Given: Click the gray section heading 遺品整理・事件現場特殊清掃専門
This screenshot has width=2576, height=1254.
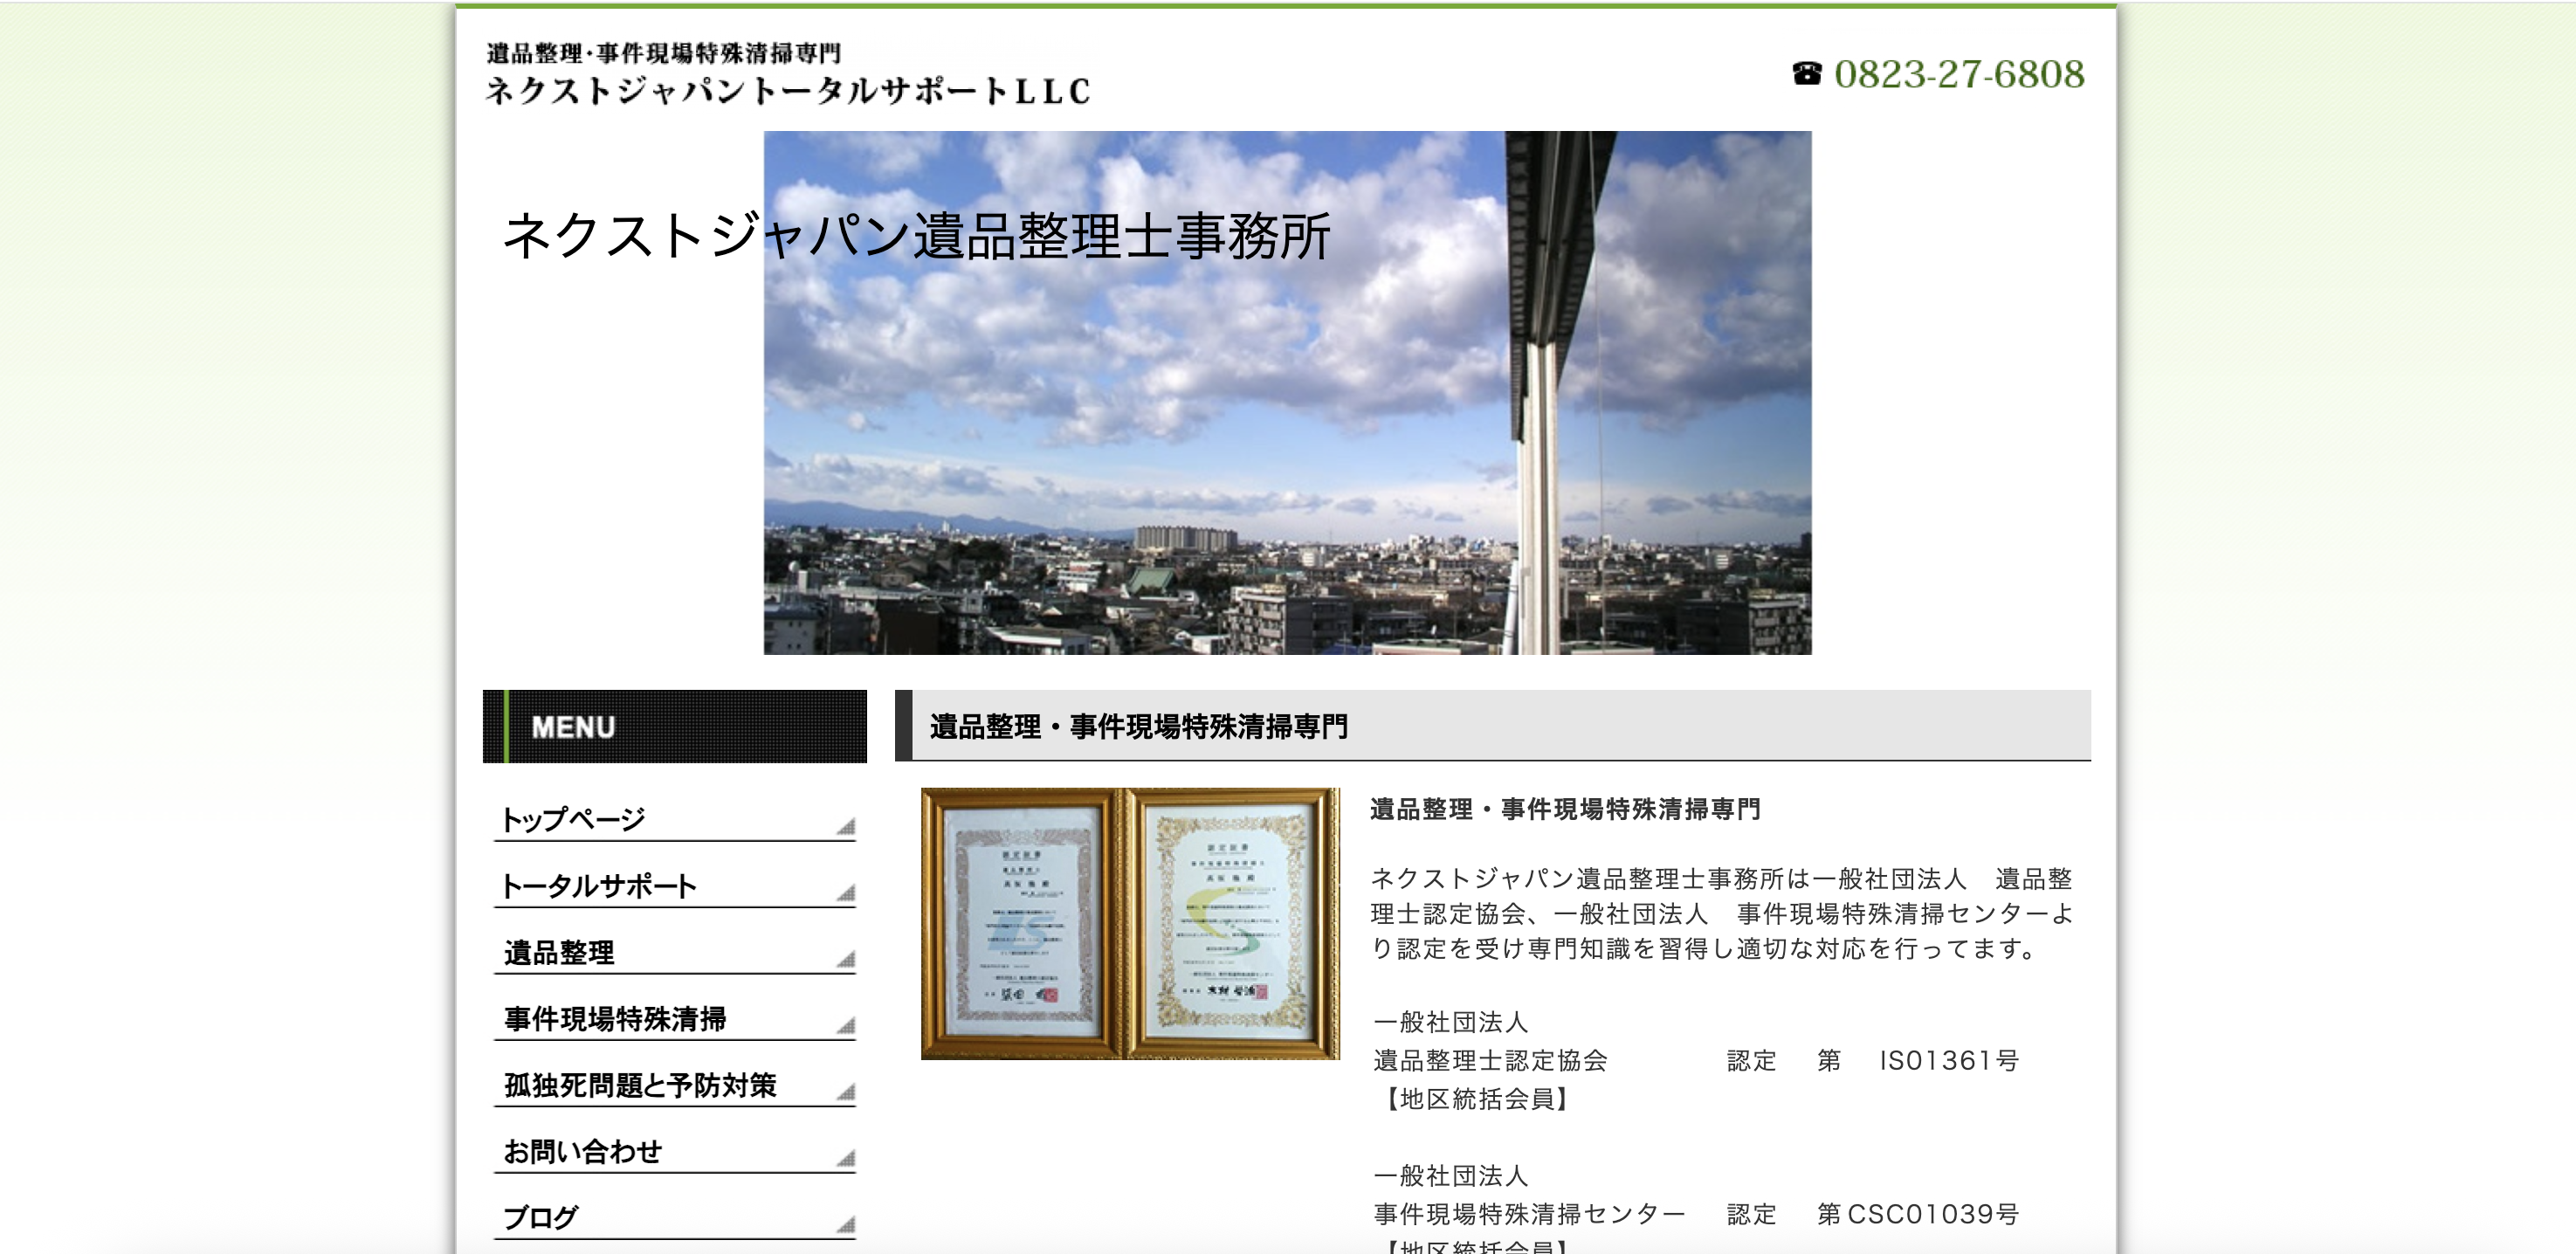Looking at the screenshot, I should tap(1492, 726).
